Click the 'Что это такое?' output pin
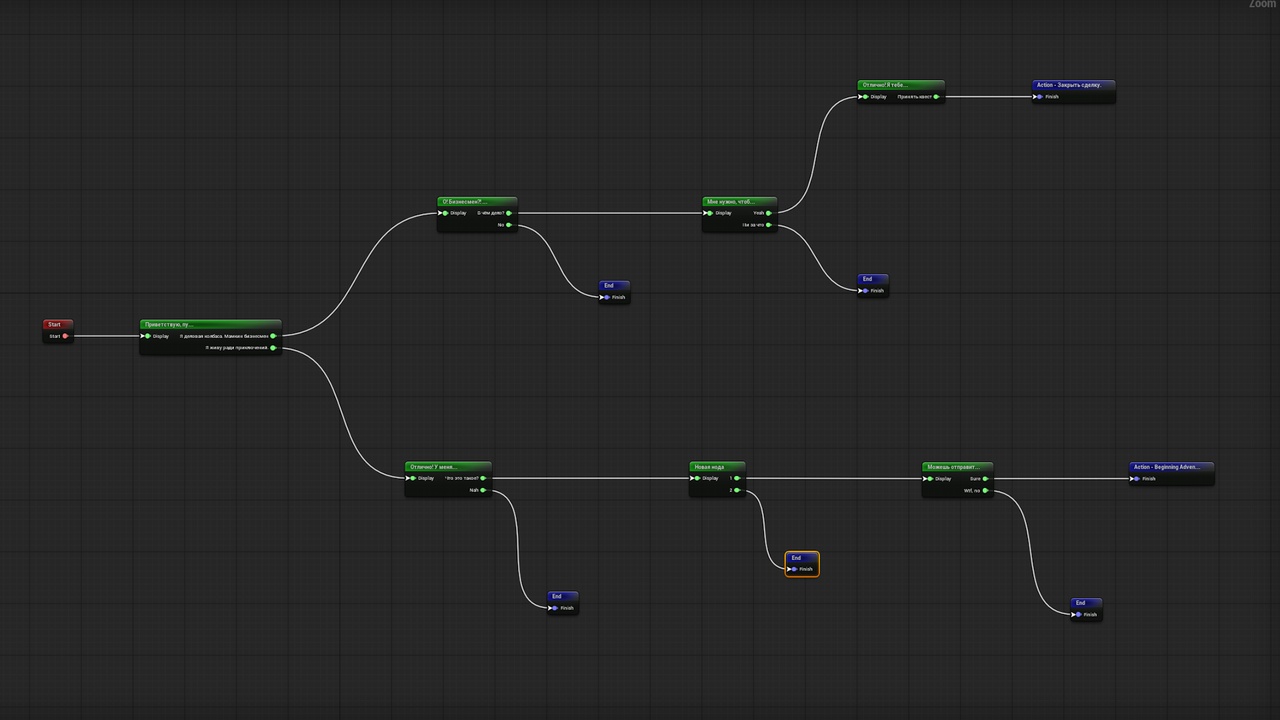Viewport: 1280px width, 720px height. tap(483, 478)
